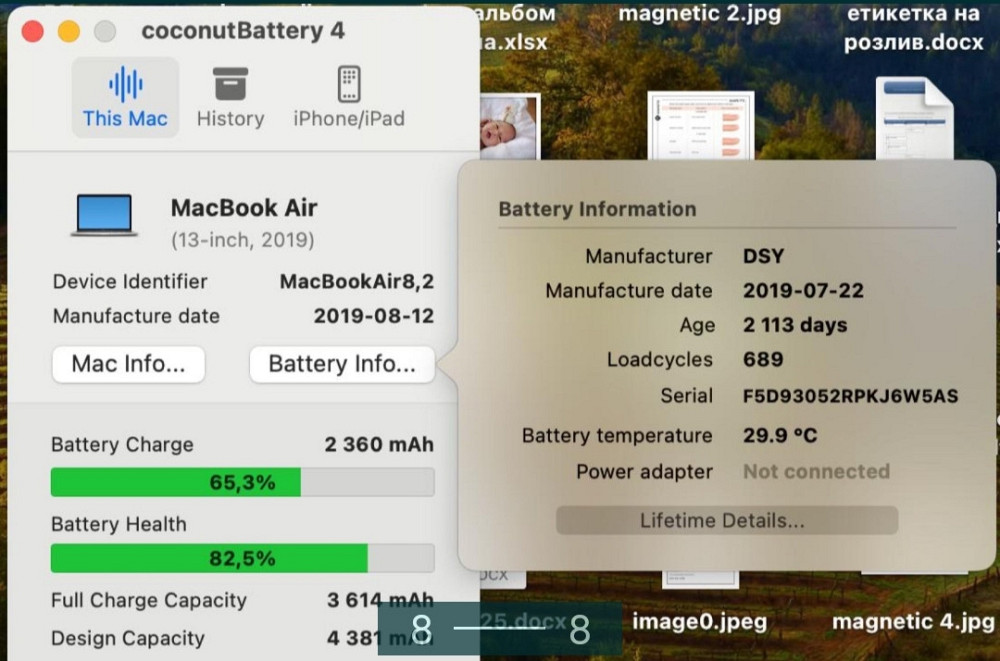Open the image0.jpeg file on desktop
Screen dimensions: 1000x661
pos(700,621)
